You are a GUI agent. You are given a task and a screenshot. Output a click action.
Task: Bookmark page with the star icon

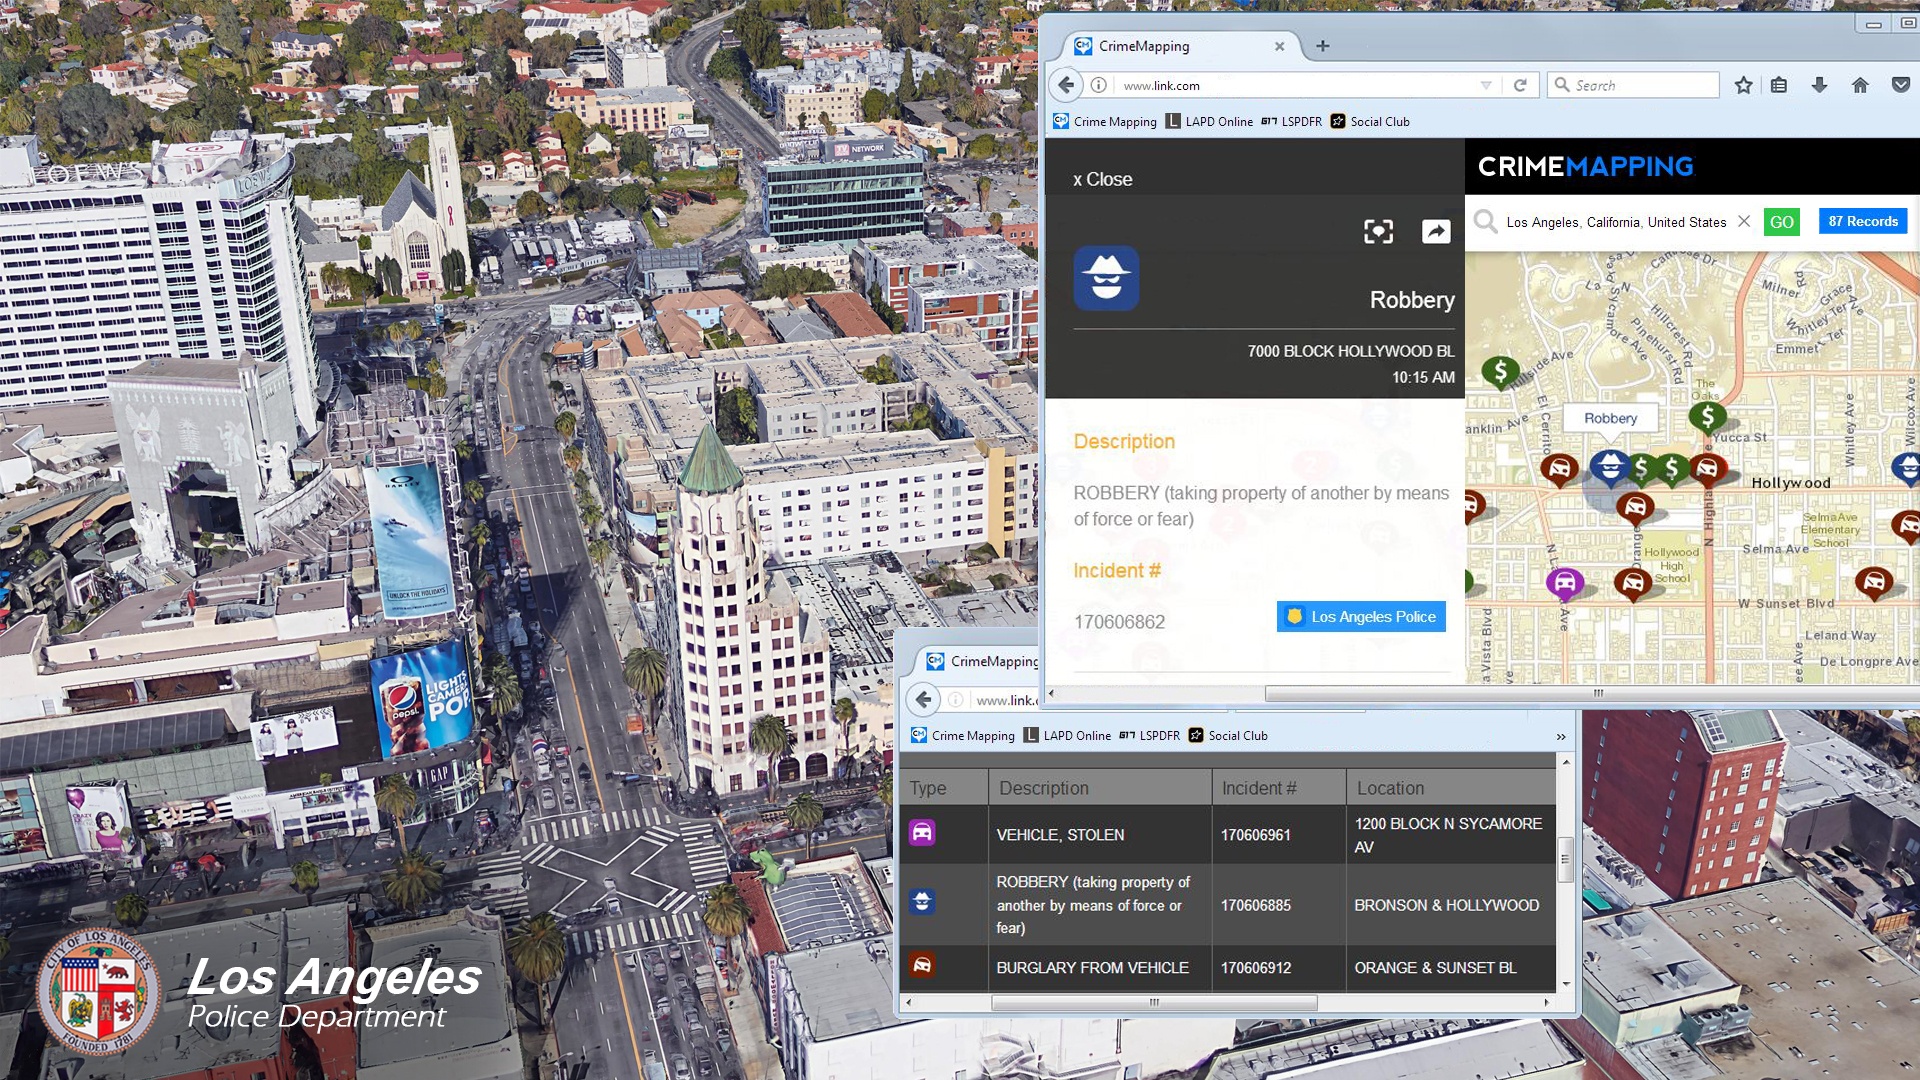pos(1743,85)
